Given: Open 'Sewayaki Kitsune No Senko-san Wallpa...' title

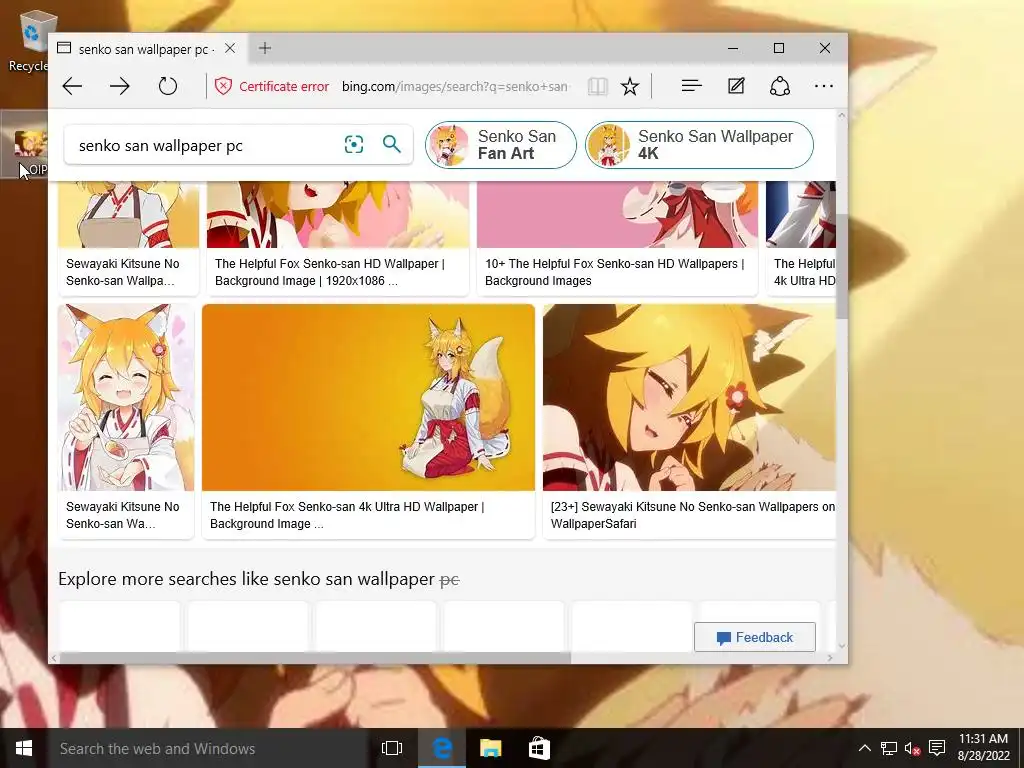Looking at the screenshot, I should pyautogui.click(x=123, y=272).
